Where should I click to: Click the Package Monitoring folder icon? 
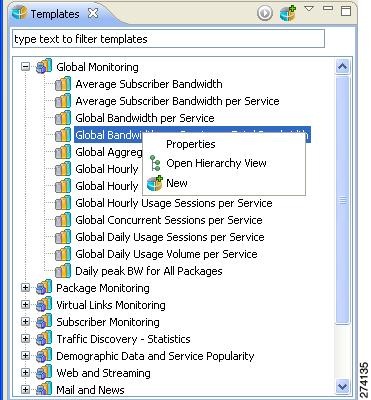(x=44, y=287)
